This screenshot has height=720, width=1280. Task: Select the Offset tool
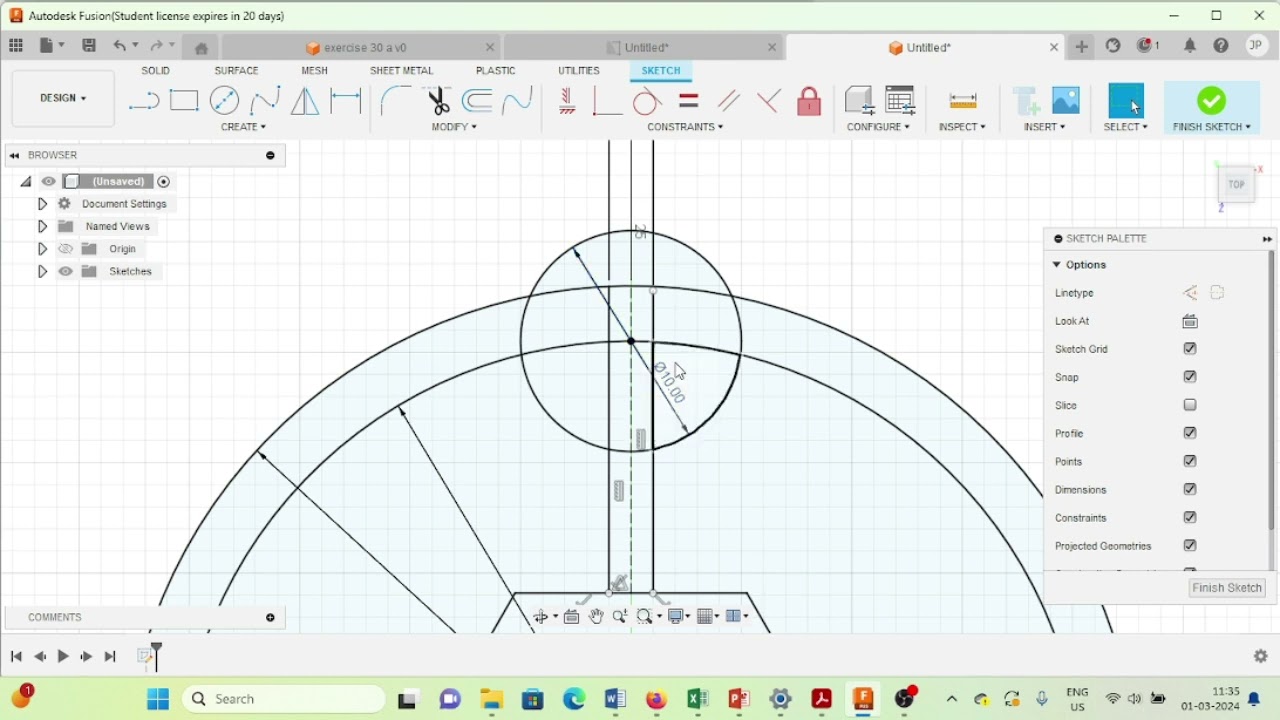(x=477, y=101)
